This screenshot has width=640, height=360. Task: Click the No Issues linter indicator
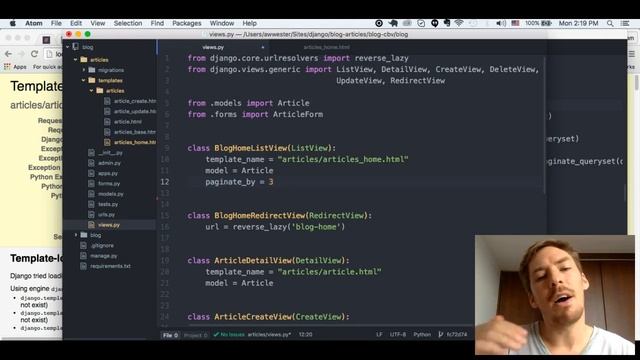point(229,334)
